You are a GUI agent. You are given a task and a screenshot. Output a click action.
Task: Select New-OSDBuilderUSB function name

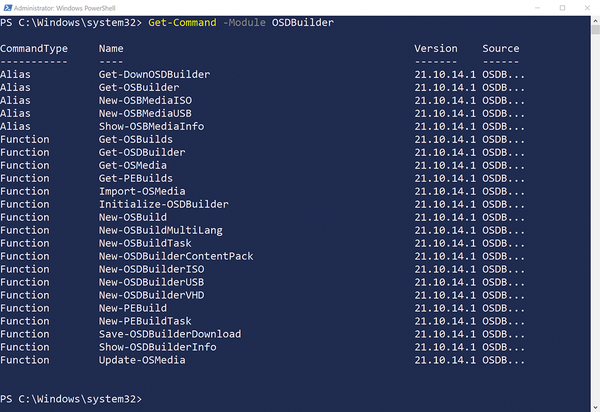pyautogui.click(x=152, y=282)
